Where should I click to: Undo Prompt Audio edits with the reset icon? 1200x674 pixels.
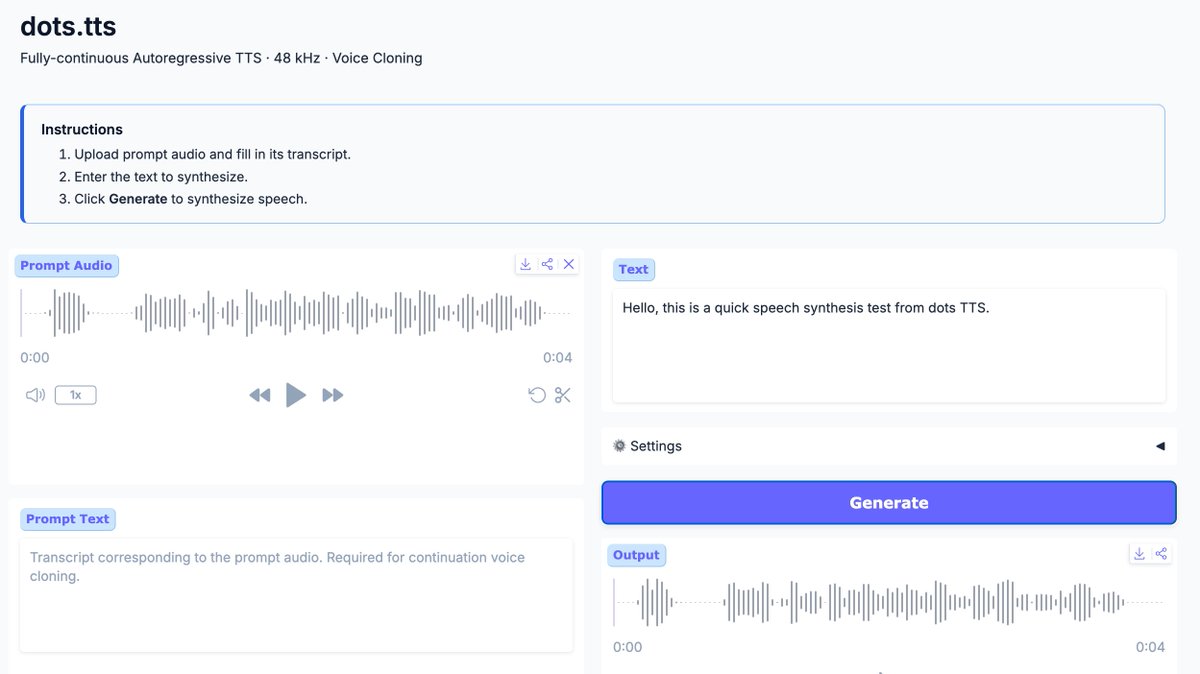pos(537,395)
